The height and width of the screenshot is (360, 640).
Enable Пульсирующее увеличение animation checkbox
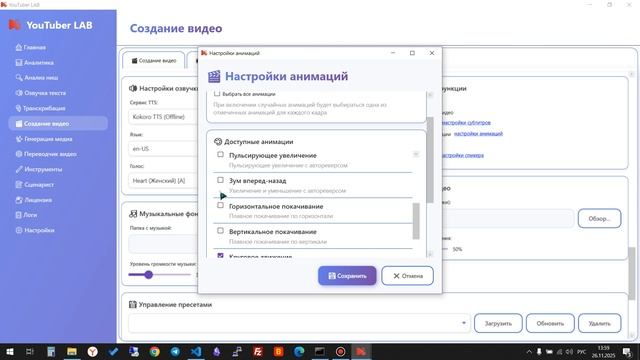click(220, 154)
